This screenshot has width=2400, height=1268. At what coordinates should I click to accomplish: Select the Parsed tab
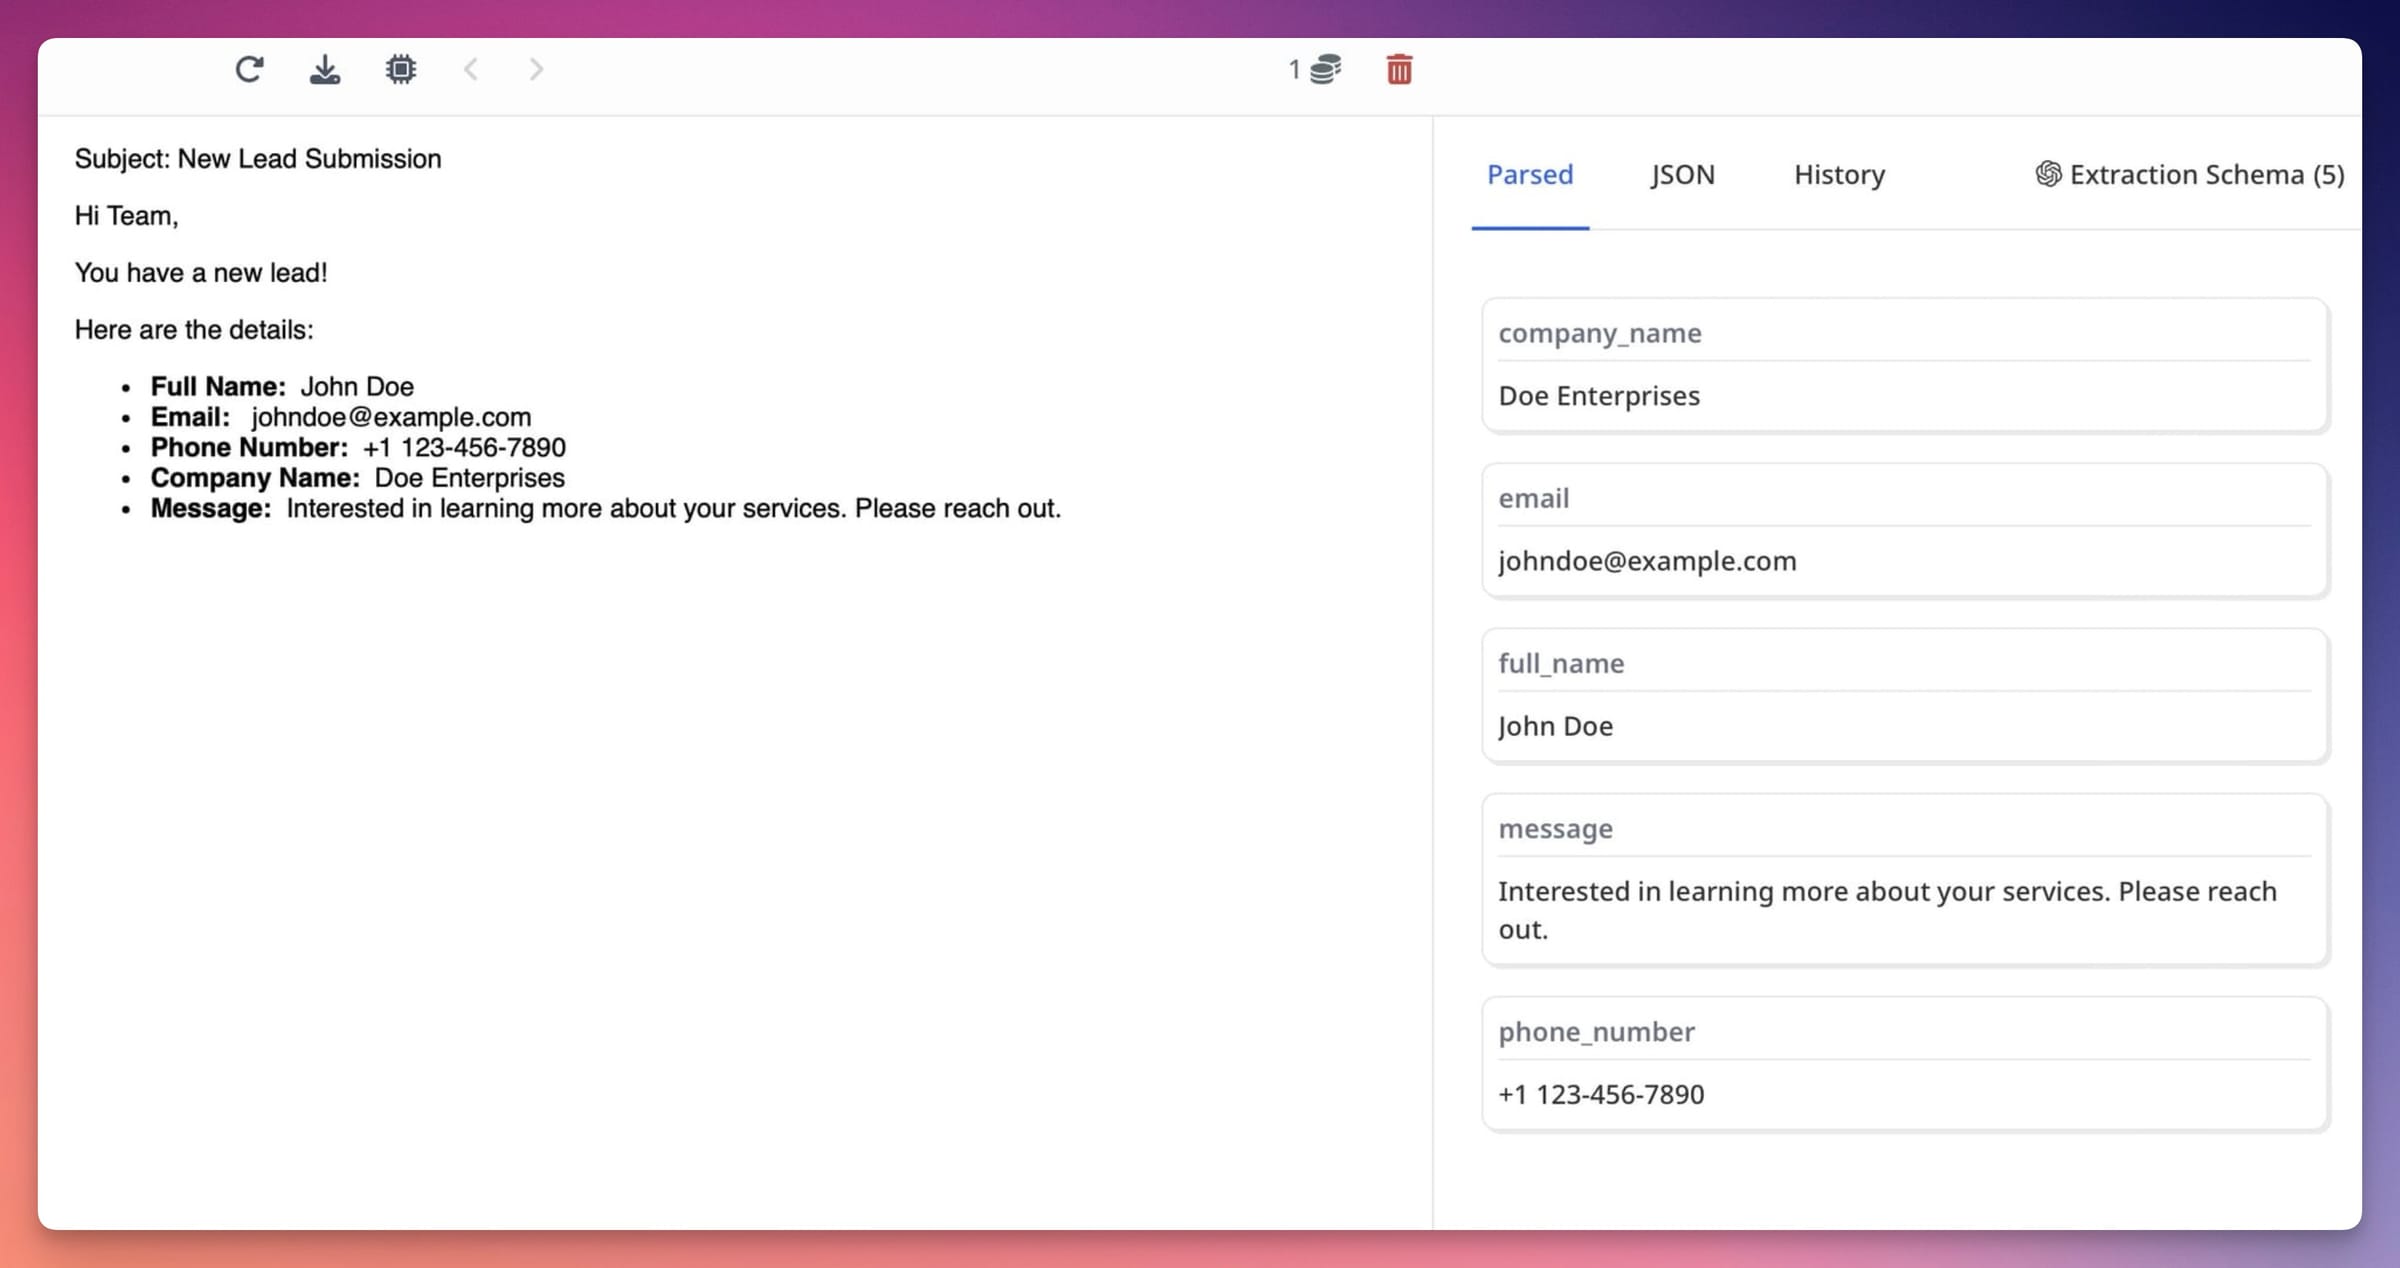1530,174
